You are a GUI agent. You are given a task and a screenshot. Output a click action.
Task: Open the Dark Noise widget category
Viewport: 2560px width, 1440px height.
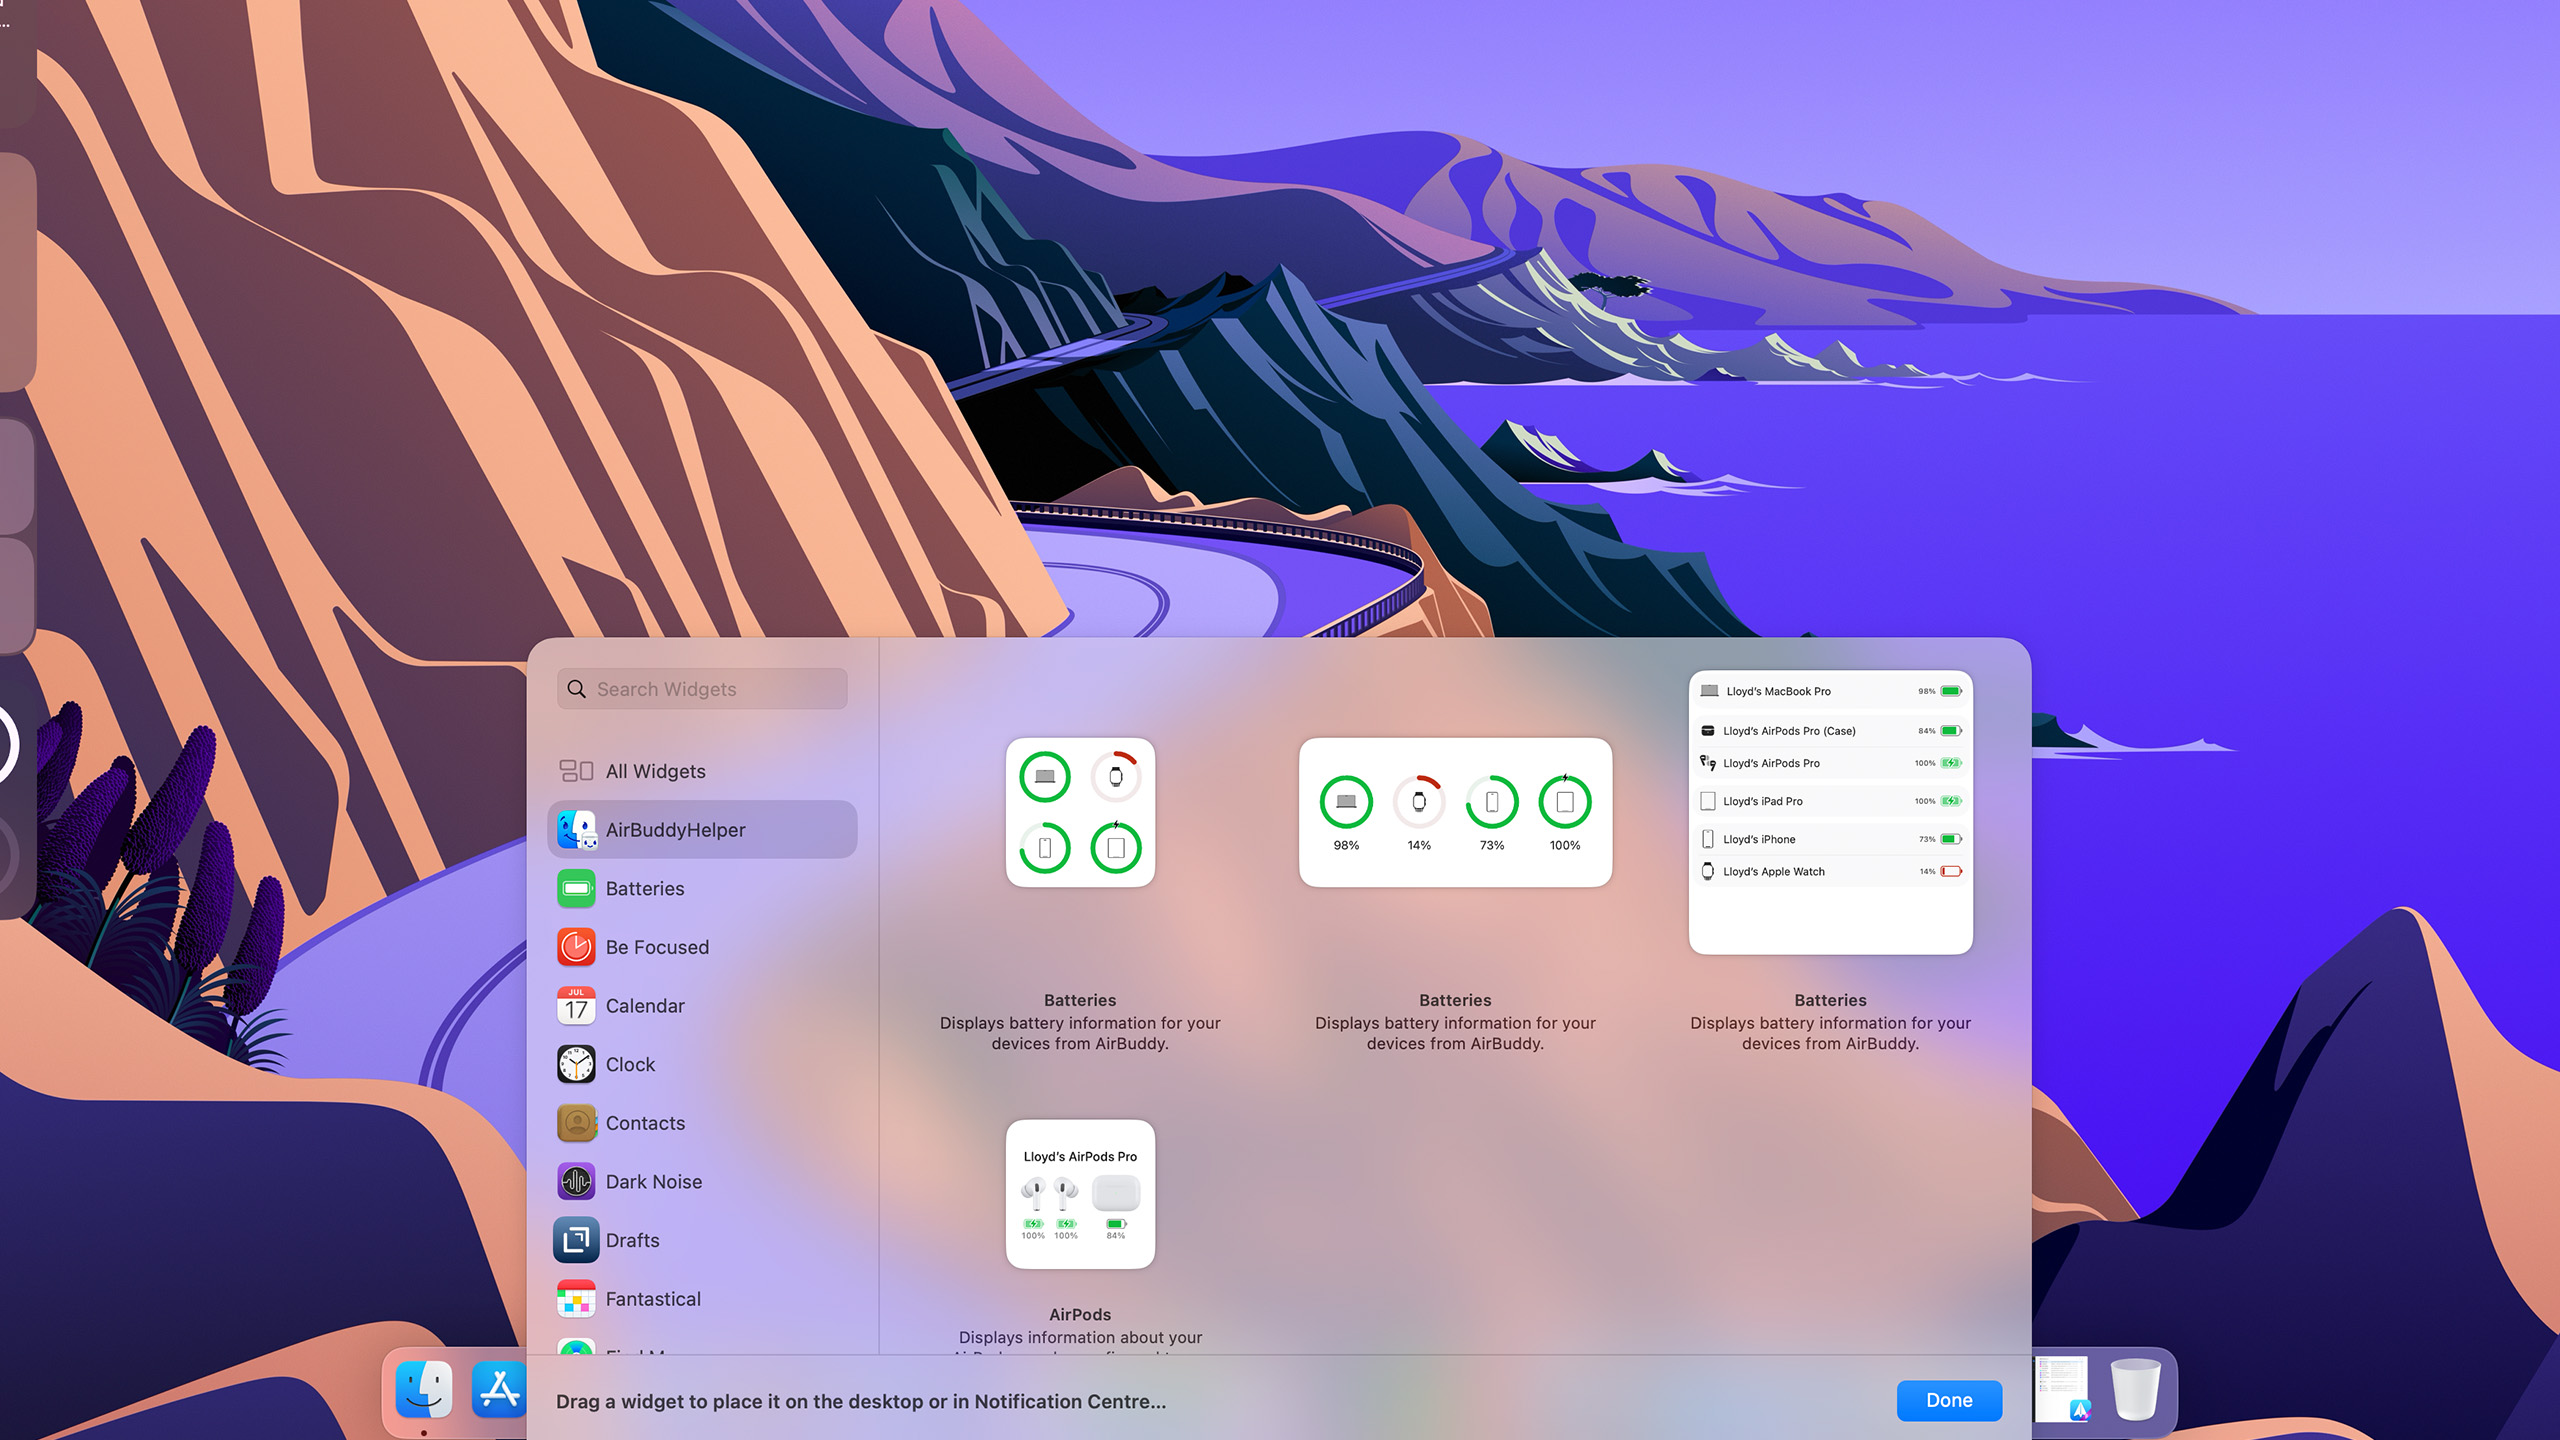702,1182
